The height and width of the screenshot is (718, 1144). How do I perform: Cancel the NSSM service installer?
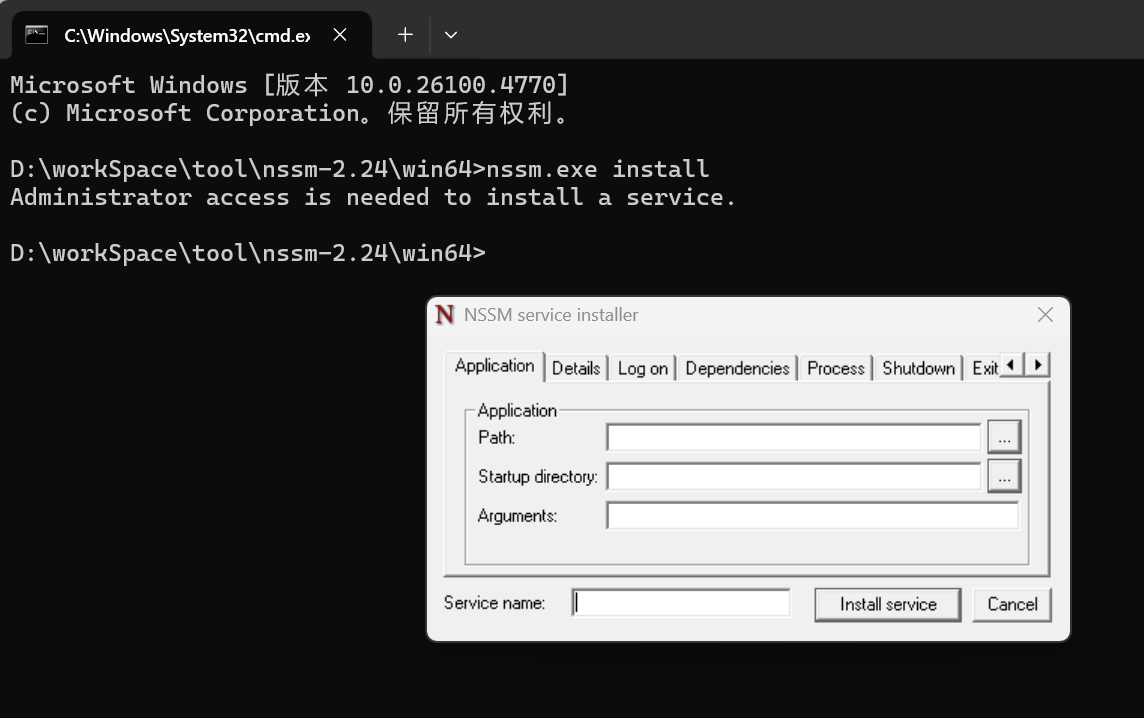(x=1011, y=604)
